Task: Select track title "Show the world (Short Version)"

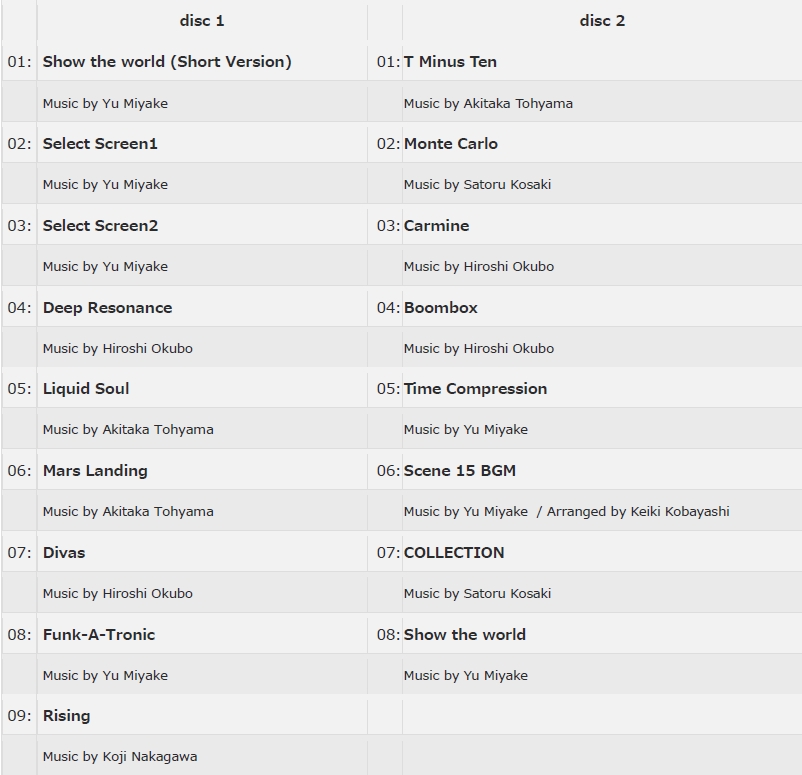Action: [x=167, y=62]
